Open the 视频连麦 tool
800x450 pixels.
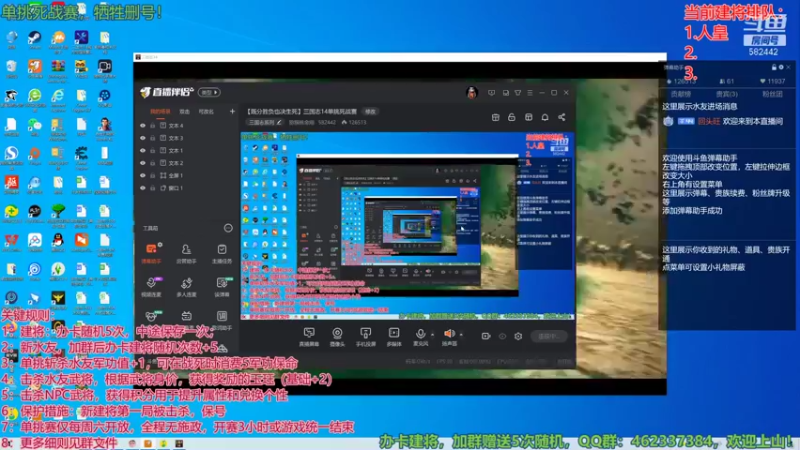pyautogui.click(x=151, y=287)
